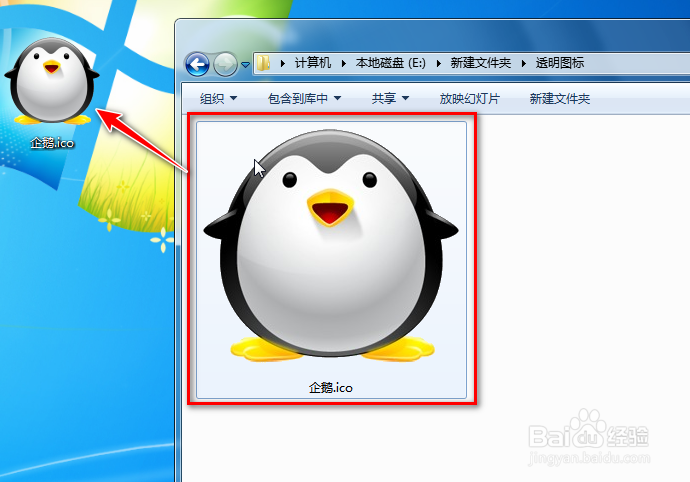The width and height of the screenshot is (690, 482).
Task: Click the 企鹅.ico label on the desktop
Action: coord(52,143)
